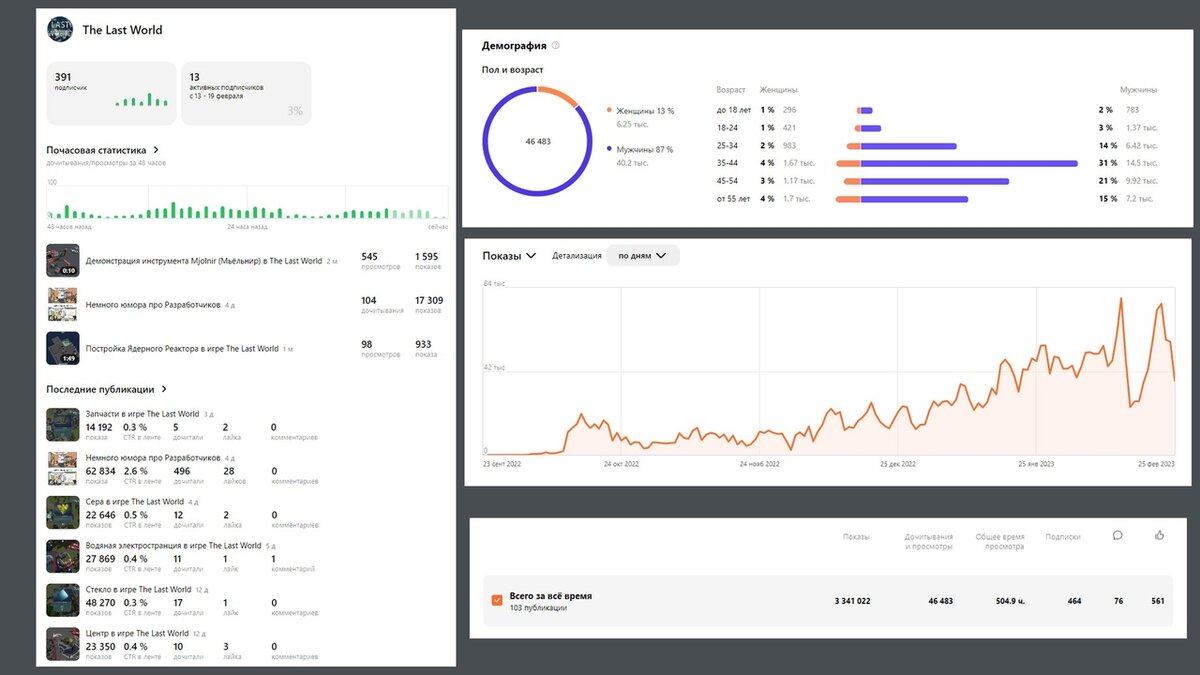Click the 13 активных подписчиков card
Image resolution: width=1200 pixels, height=675 pixels.
(x=246, y=93)
